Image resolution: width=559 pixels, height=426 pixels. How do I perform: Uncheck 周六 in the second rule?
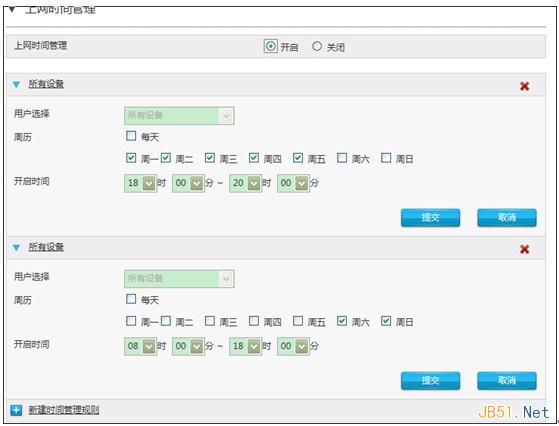click(342, 321)
